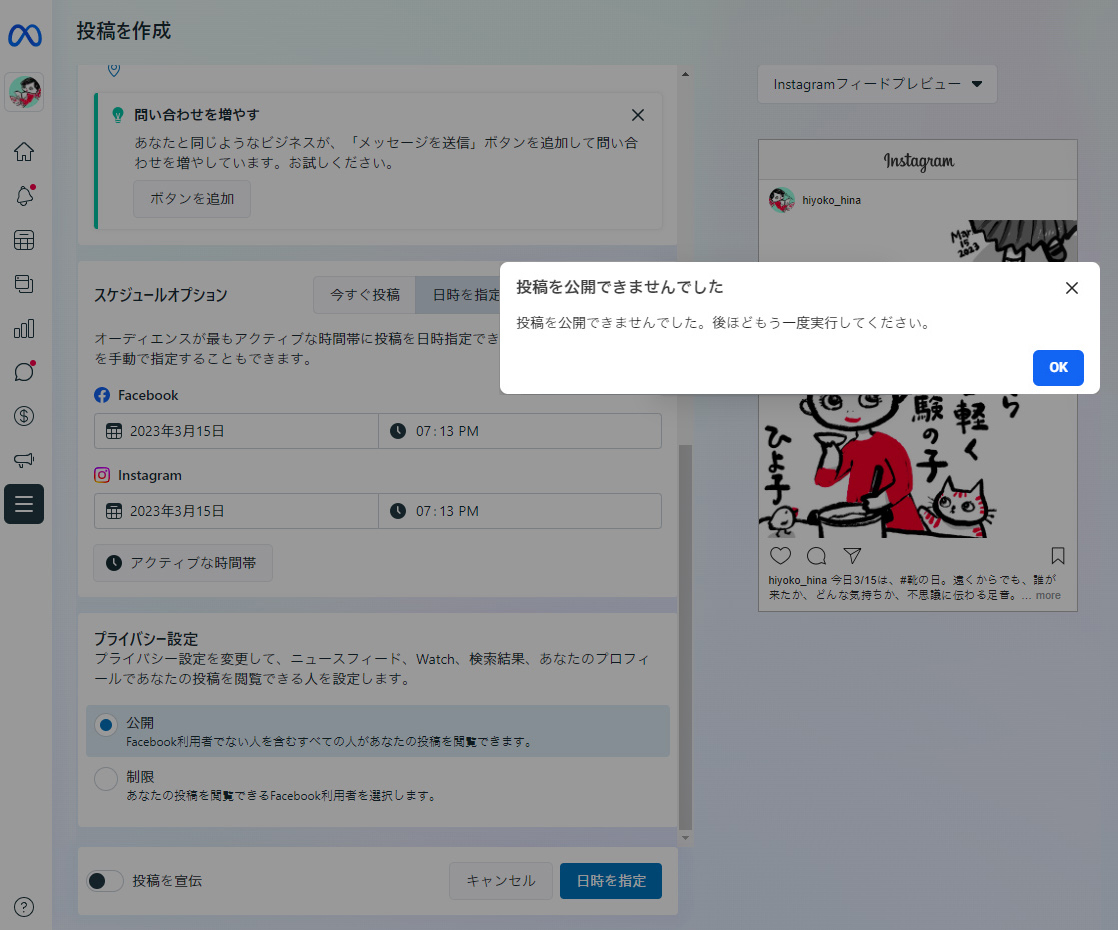Screen dimensions: 1118x930
Task: Open the Inbox chat bubble icon
Action: (x=24, y=372)
